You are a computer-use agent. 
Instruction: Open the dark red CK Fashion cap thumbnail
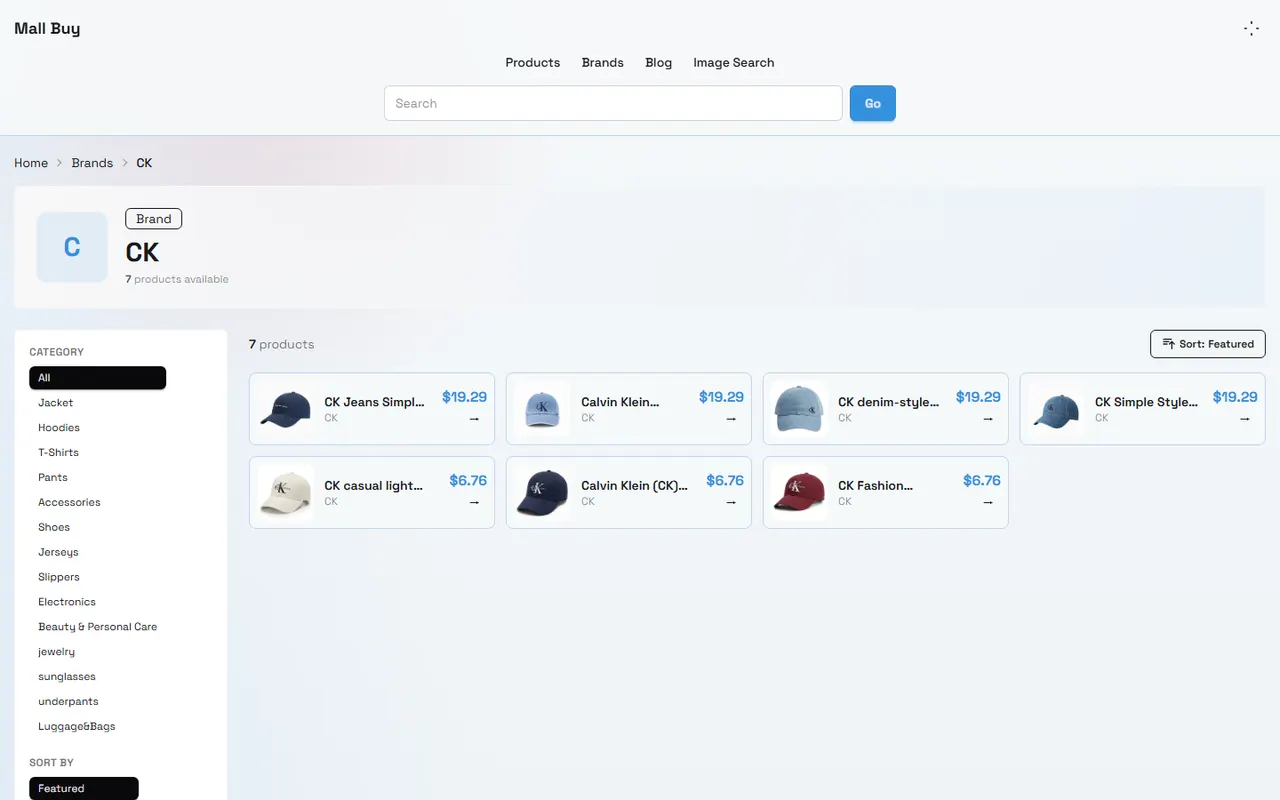coord(799,493)
